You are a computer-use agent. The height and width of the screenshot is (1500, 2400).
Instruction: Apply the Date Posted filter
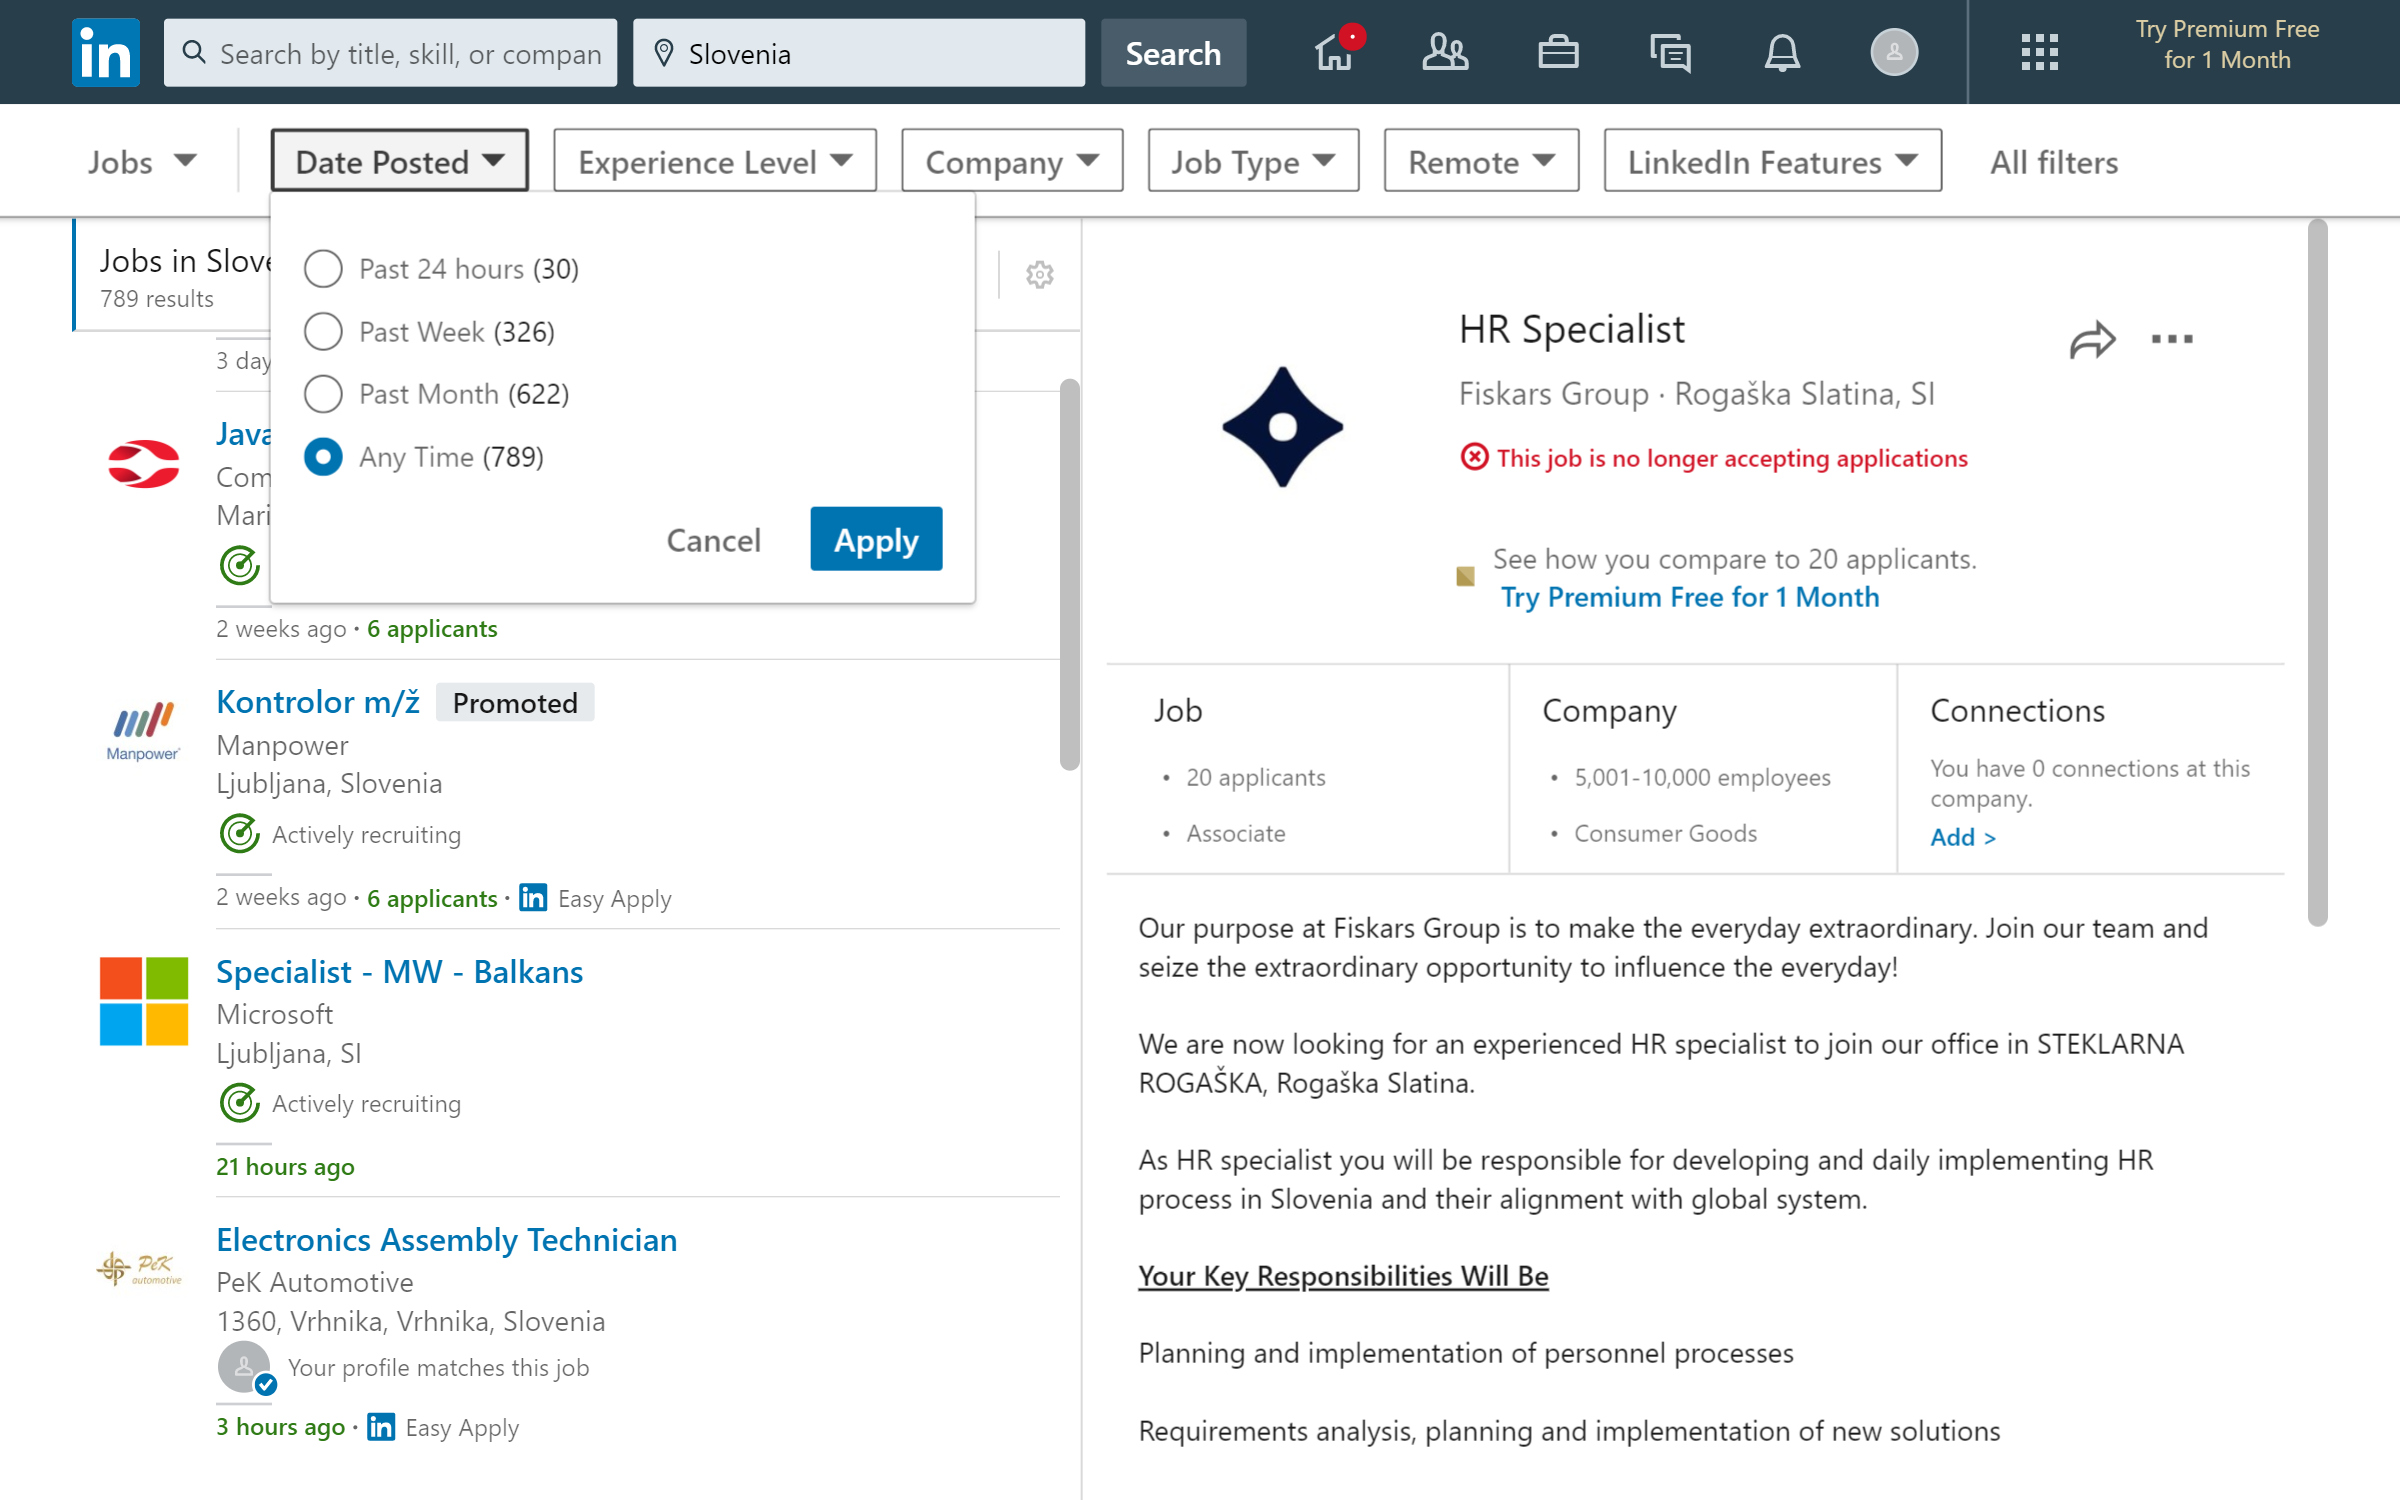[876, 539]
